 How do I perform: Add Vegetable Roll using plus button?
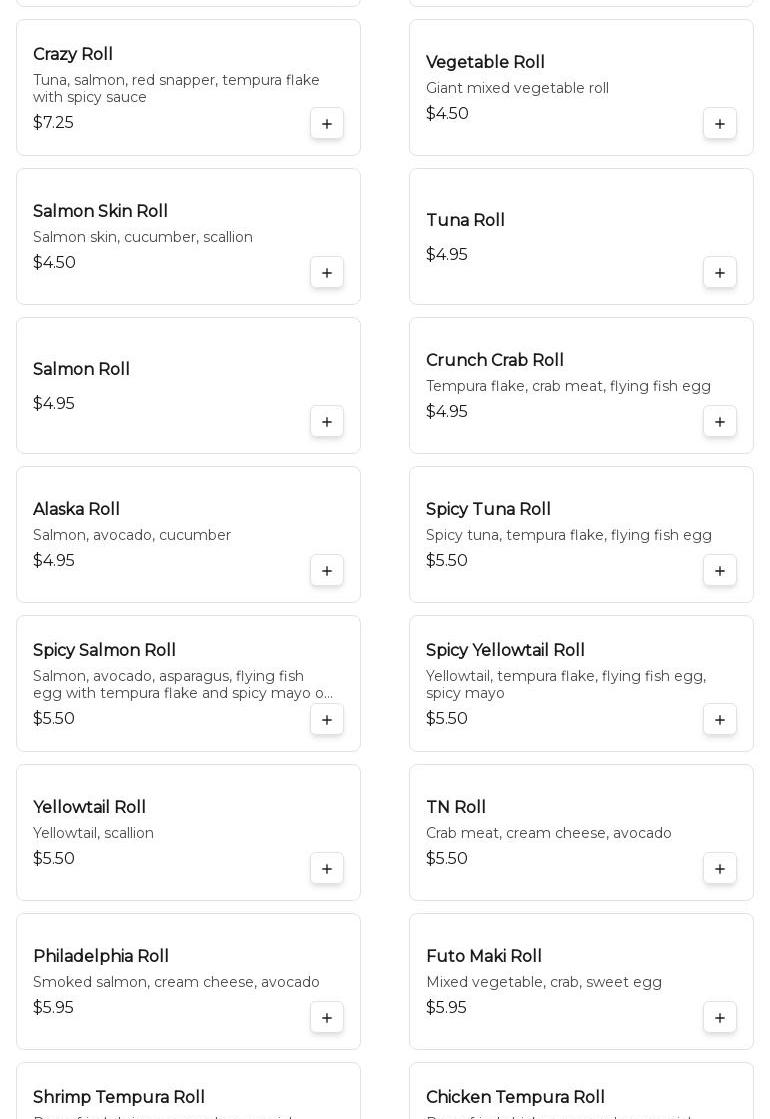tap(720, 124)
